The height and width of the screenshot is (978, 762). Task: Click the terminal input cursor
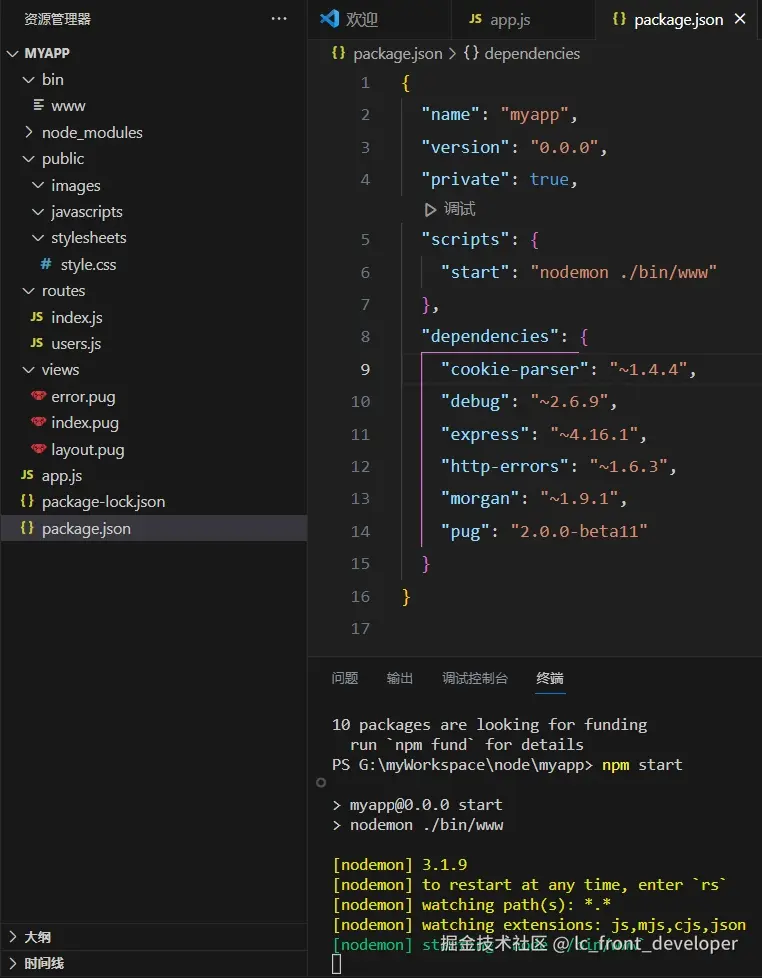(x=337, y=964)
